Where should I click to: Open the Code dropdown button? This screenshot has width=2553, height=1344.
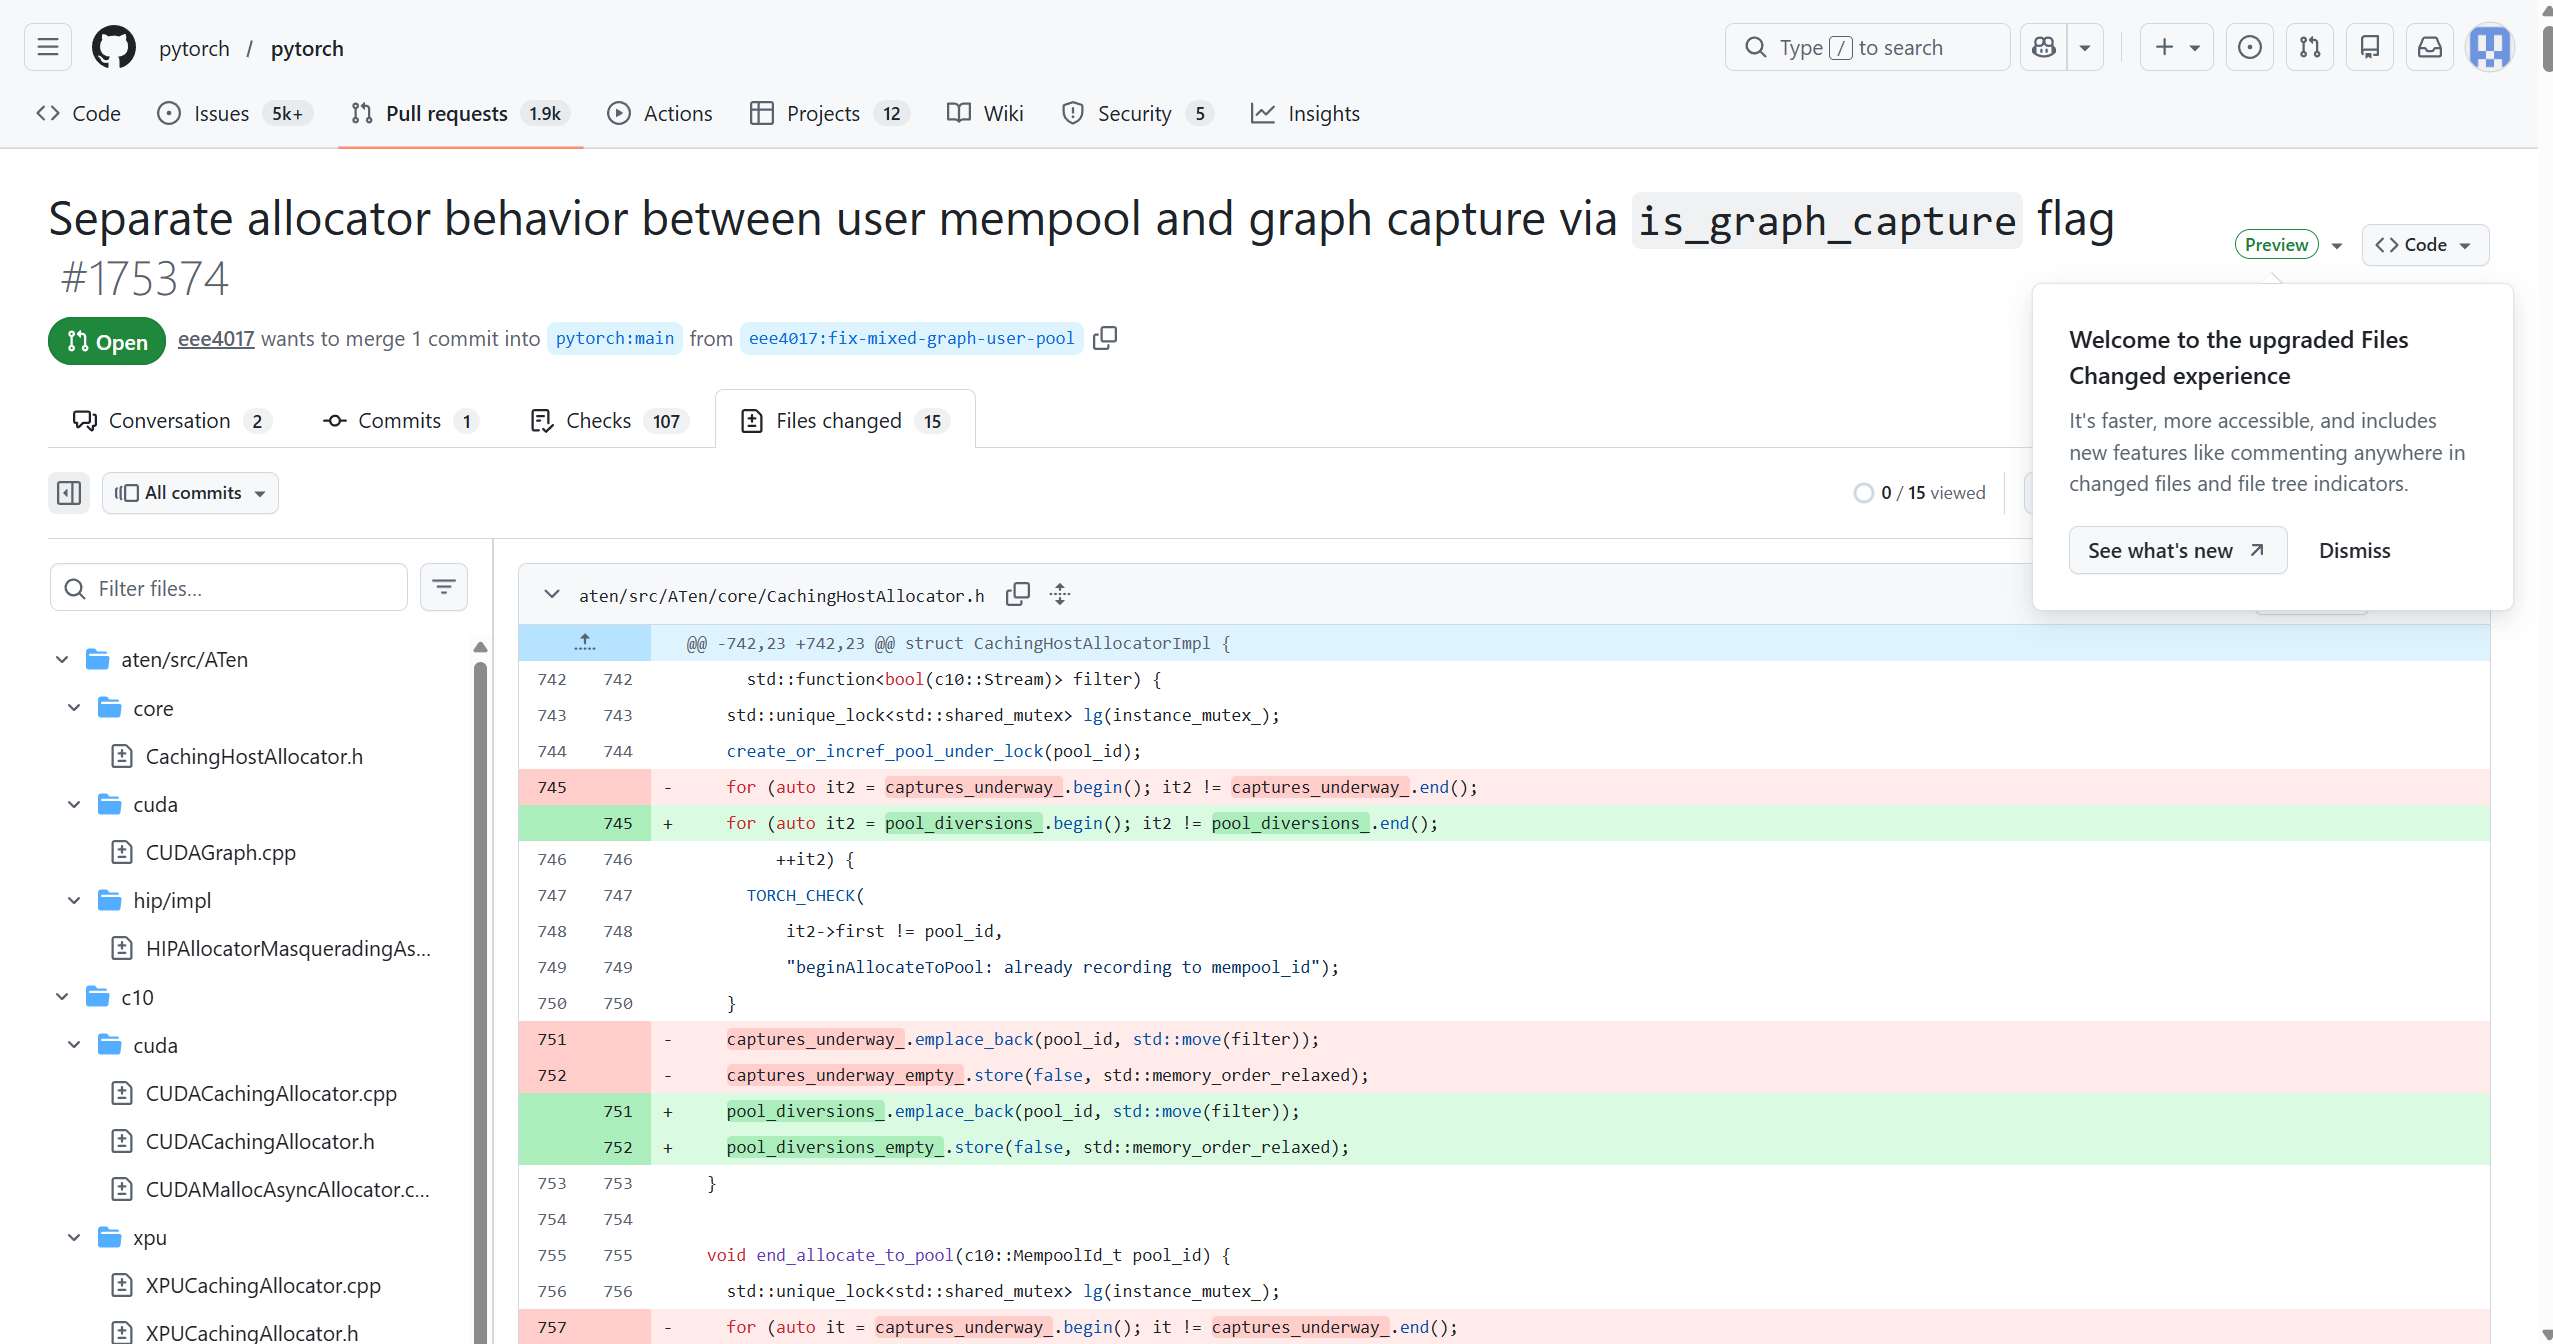[x=2425, y=245]
